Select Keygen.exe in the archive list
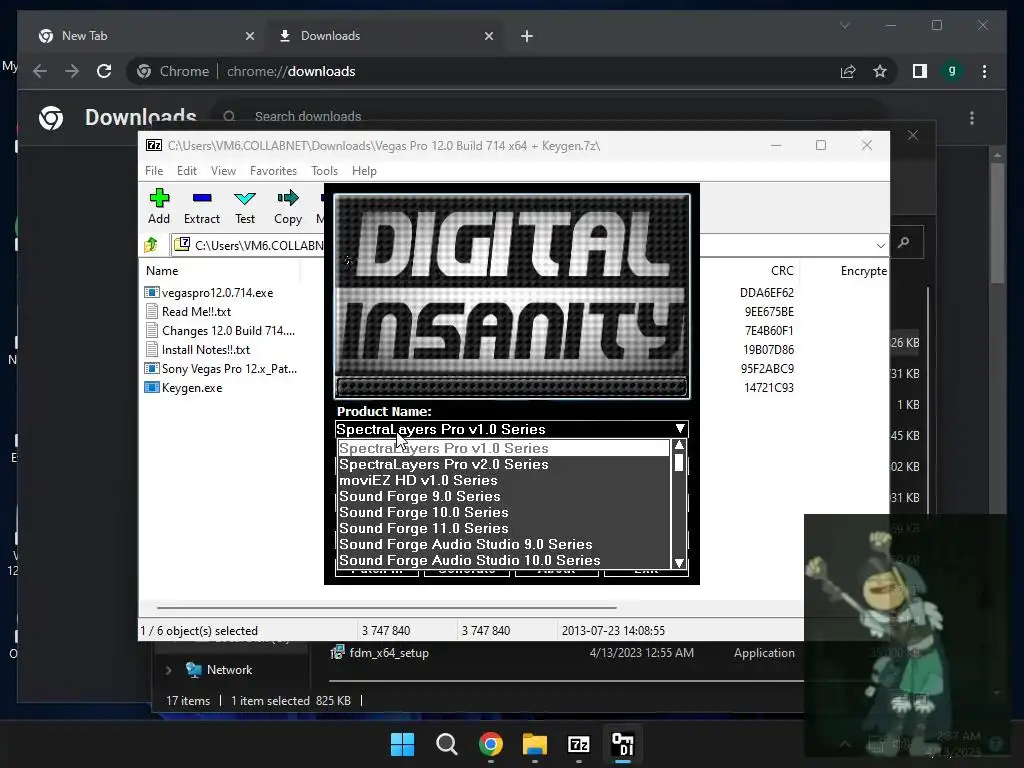Image resolution: width=1024 pixels, height=768 pixels. 184,387
